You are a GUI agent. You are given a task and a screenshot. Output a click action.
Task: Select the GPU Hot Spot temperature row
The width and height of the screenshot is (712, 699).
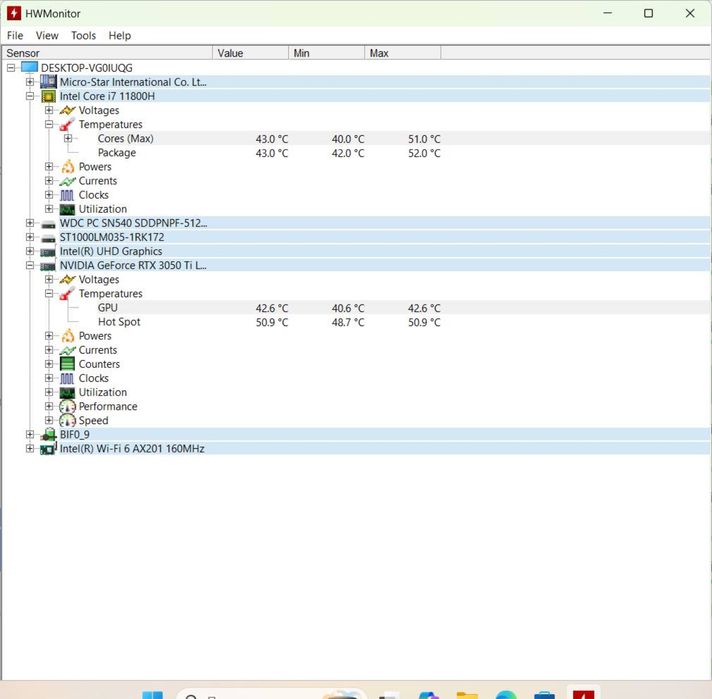119,322
